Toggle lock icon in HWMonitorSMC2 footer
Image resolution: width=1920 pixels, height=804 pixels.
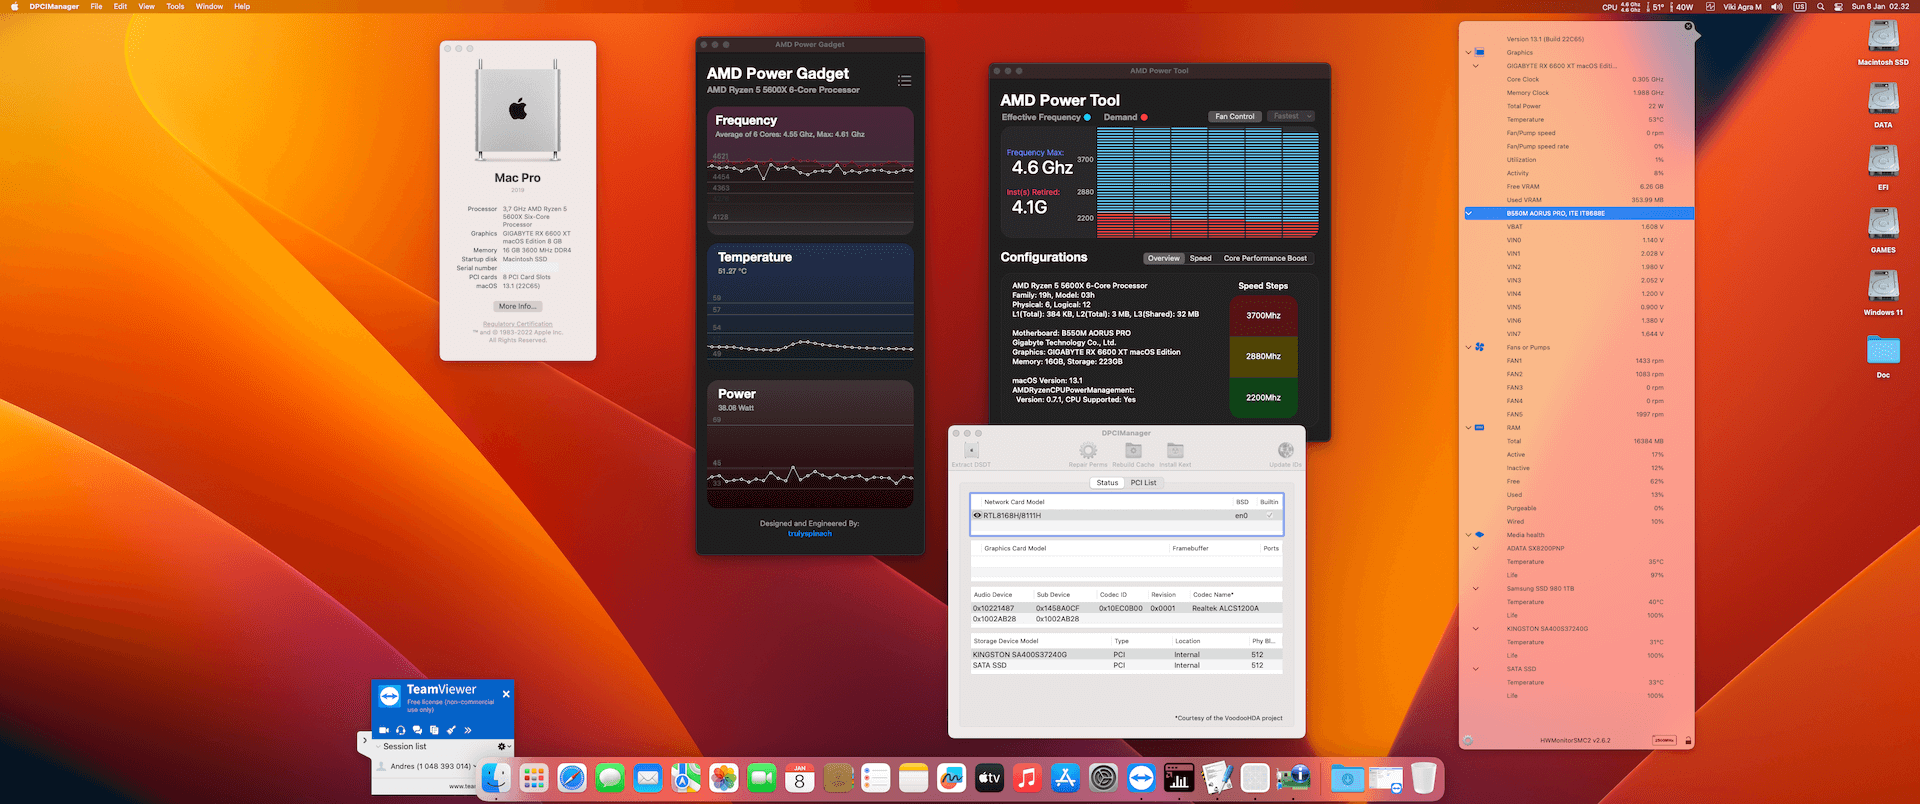tap(1688, 741)
